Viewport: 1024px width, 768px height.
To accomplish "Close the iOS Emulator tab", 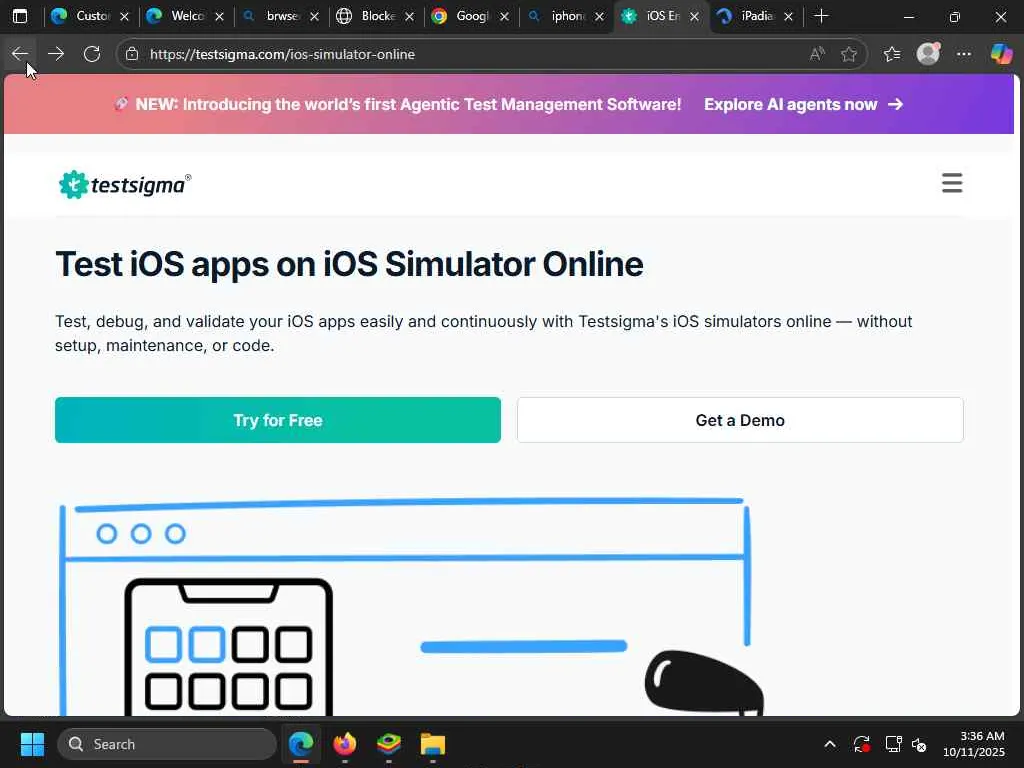I will coord(694,16).
